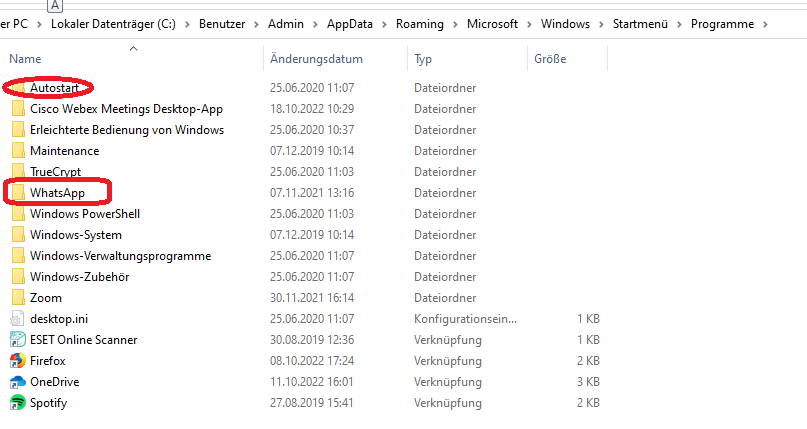Viewport: 807px width, 429px height.
Task: Select the Windows PowerShell folder icon
Action: pos(17,214)
